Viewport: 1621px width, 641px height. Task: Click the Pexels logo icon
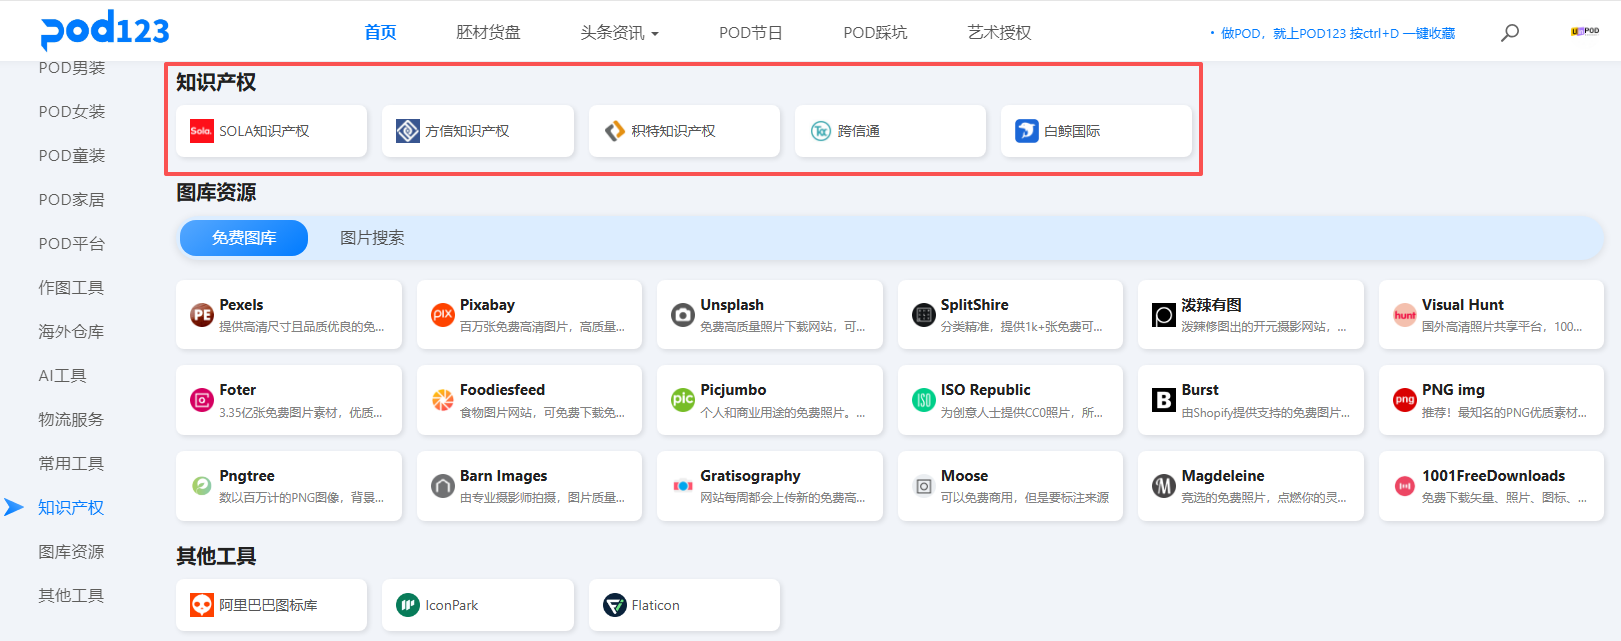click(x=202, y=315)
